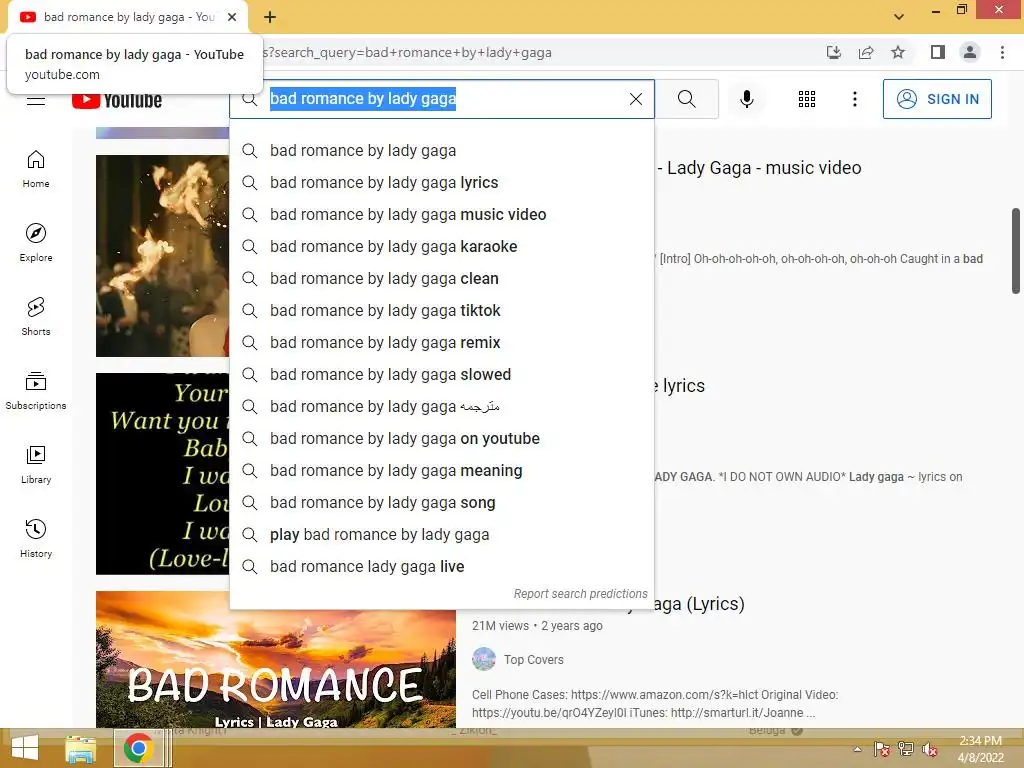Click the share page icon in address bar
Viewport: 1024px width, 768px height.
[866, 52]
